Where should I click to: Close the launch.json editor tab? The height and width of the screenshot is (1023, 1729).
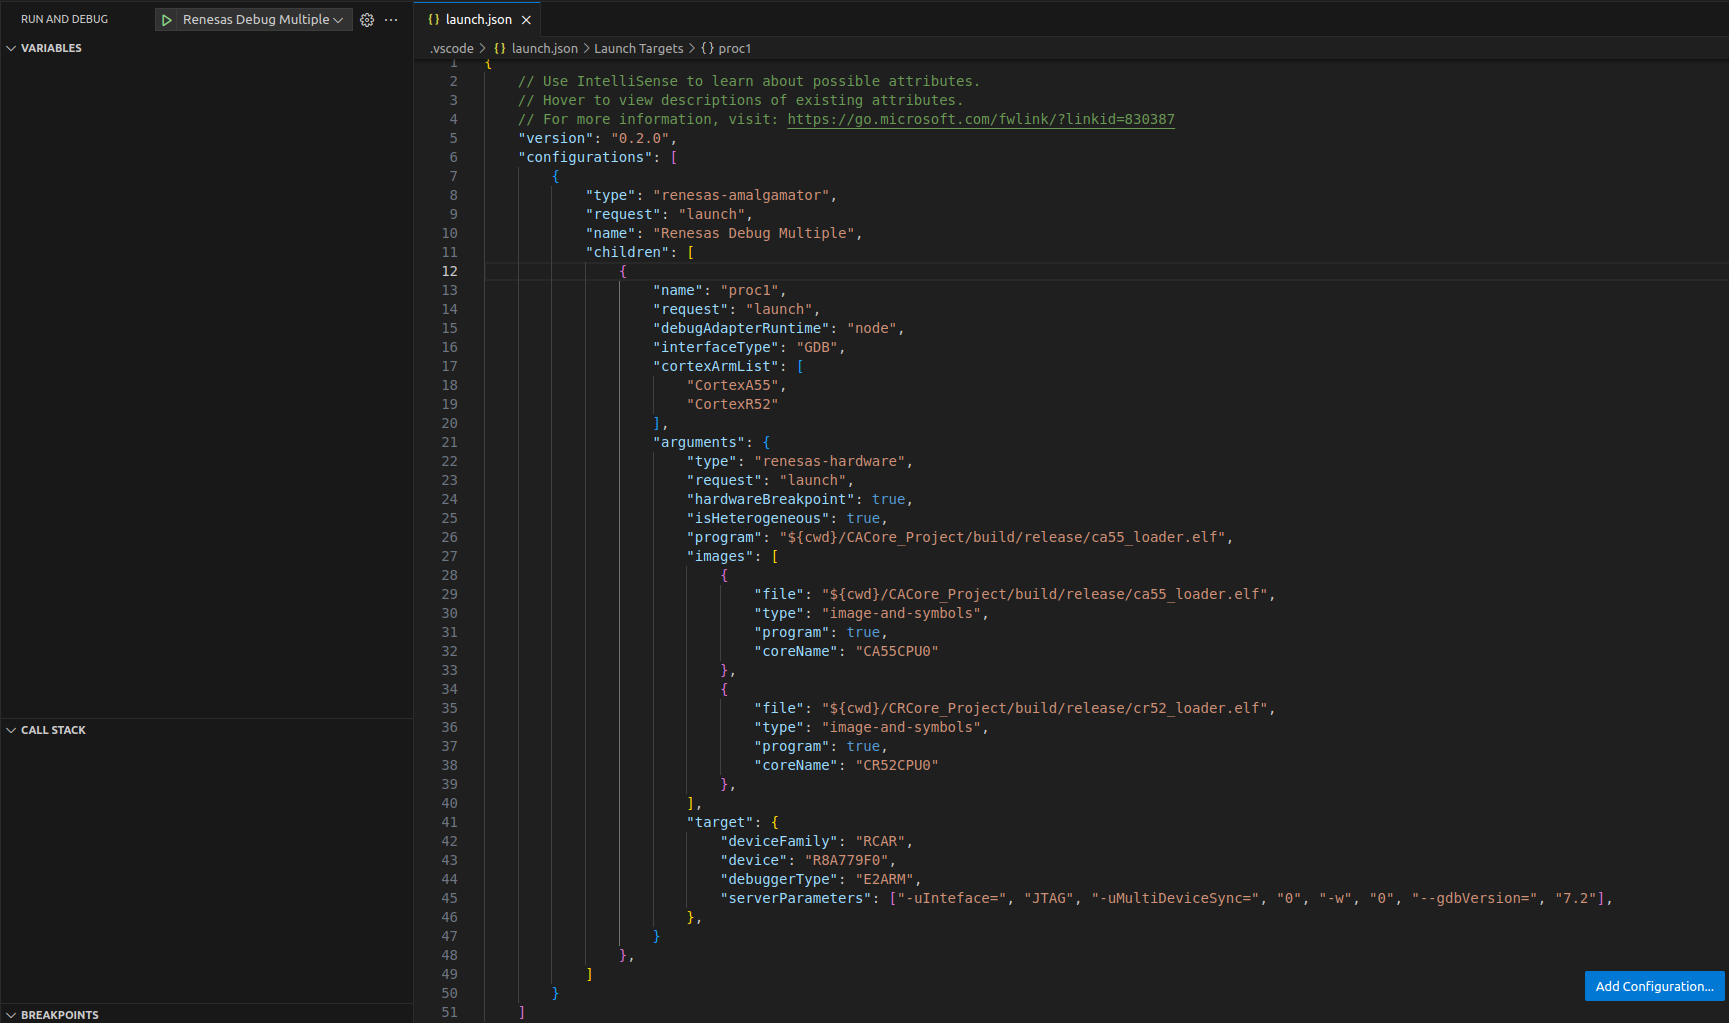click(526, 20)
